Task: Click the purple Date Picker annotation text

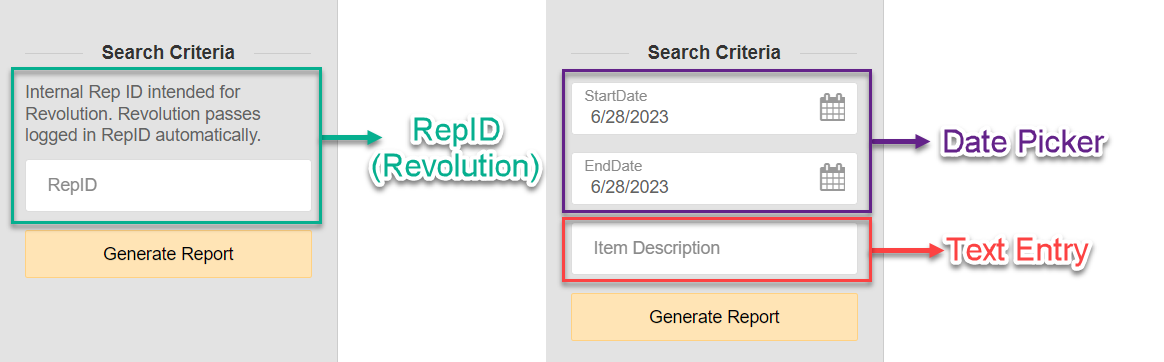Action: [1023, 142]
